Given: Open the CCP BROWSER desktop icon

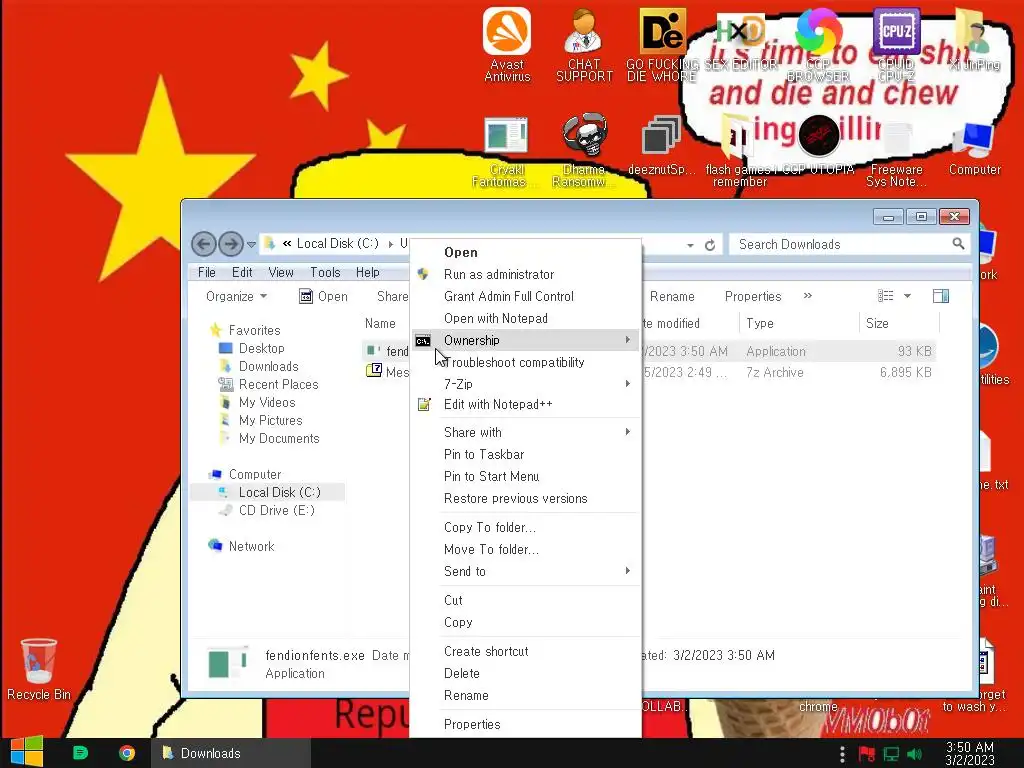Looking at the screenshot, I should [x=818, y=44].
